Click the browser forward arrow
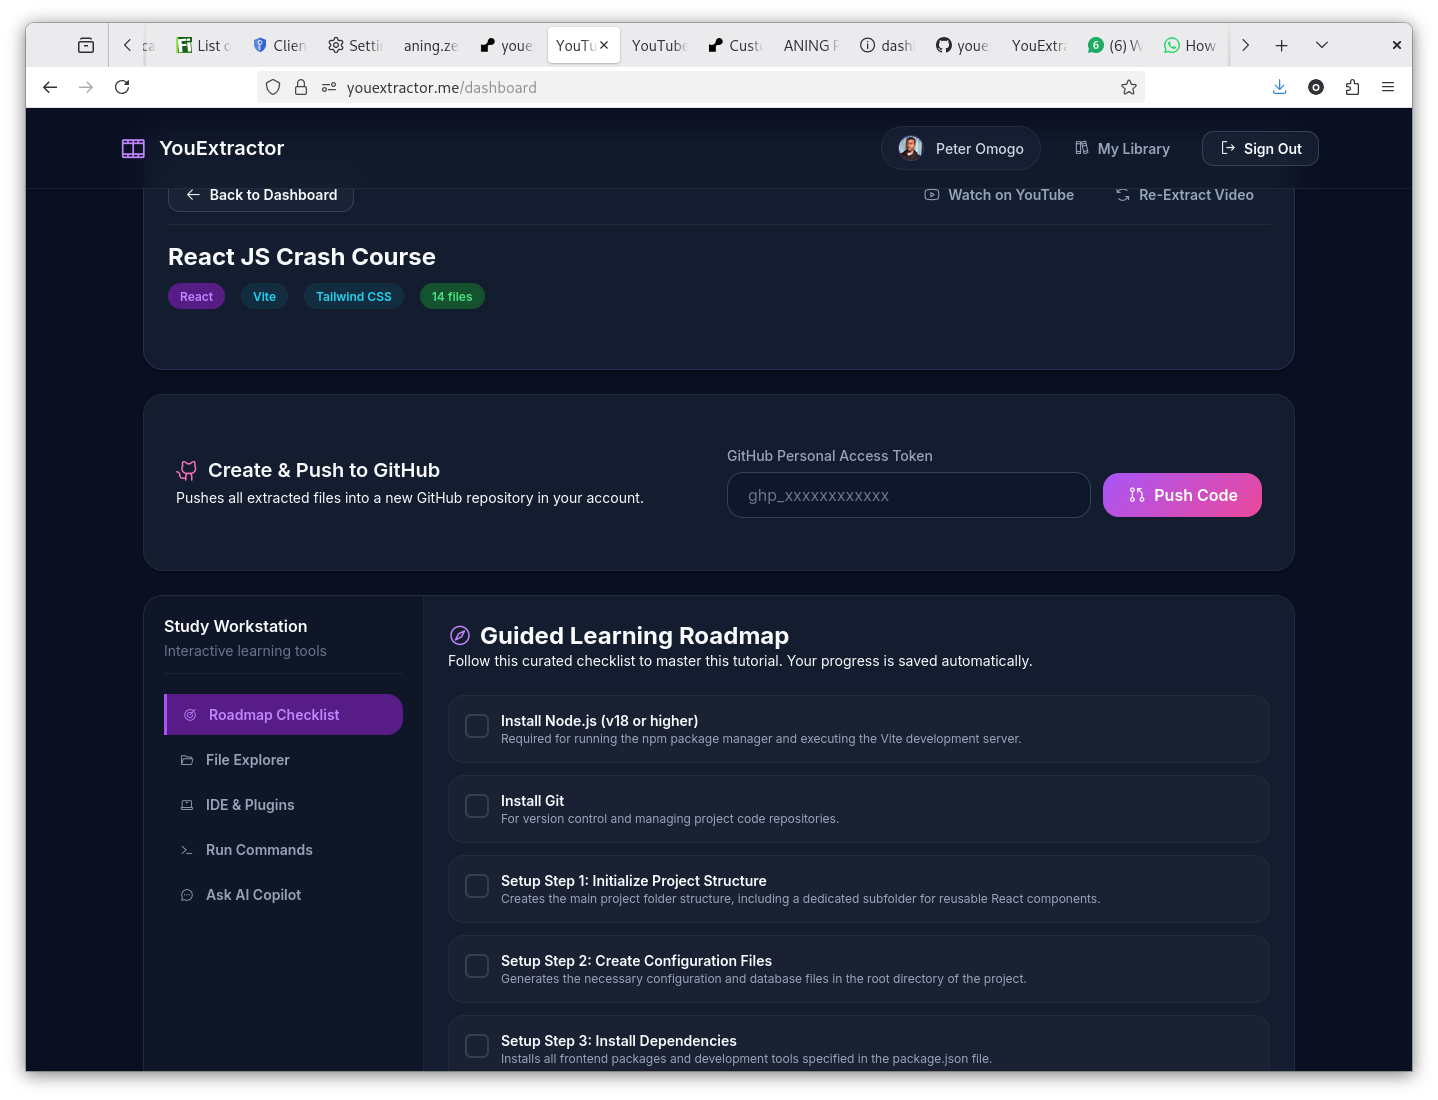Screen dimensions: 1438x1100 (x=86, y=88)
